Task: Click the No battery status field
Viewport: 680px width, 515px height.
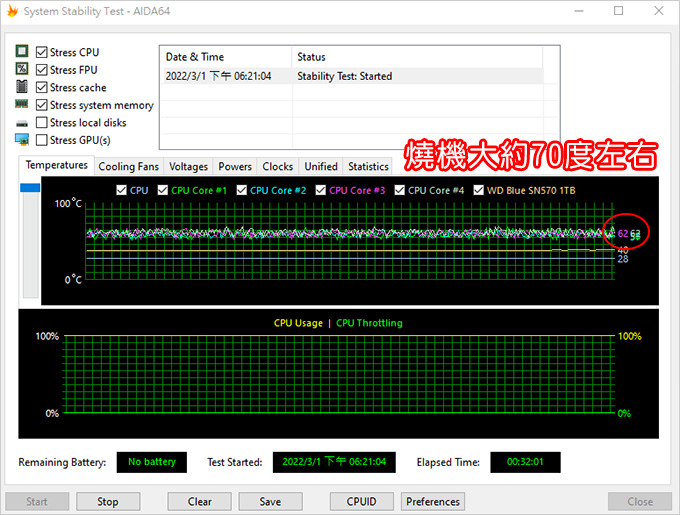Action: tap(152, 462)
